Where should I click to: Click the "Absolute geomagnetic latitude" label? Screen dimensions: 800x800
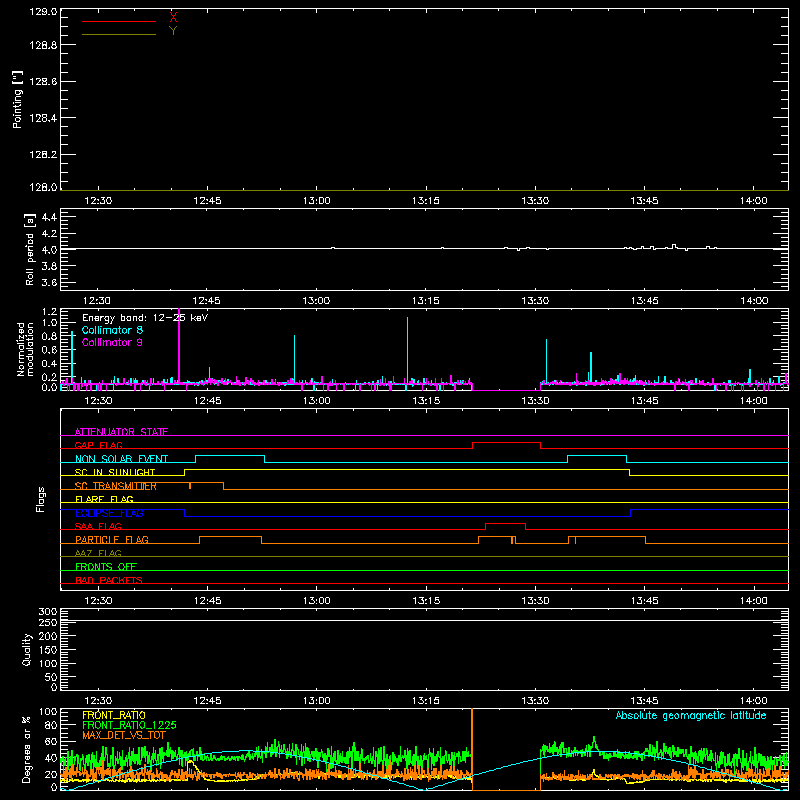(x=691, y=715)
